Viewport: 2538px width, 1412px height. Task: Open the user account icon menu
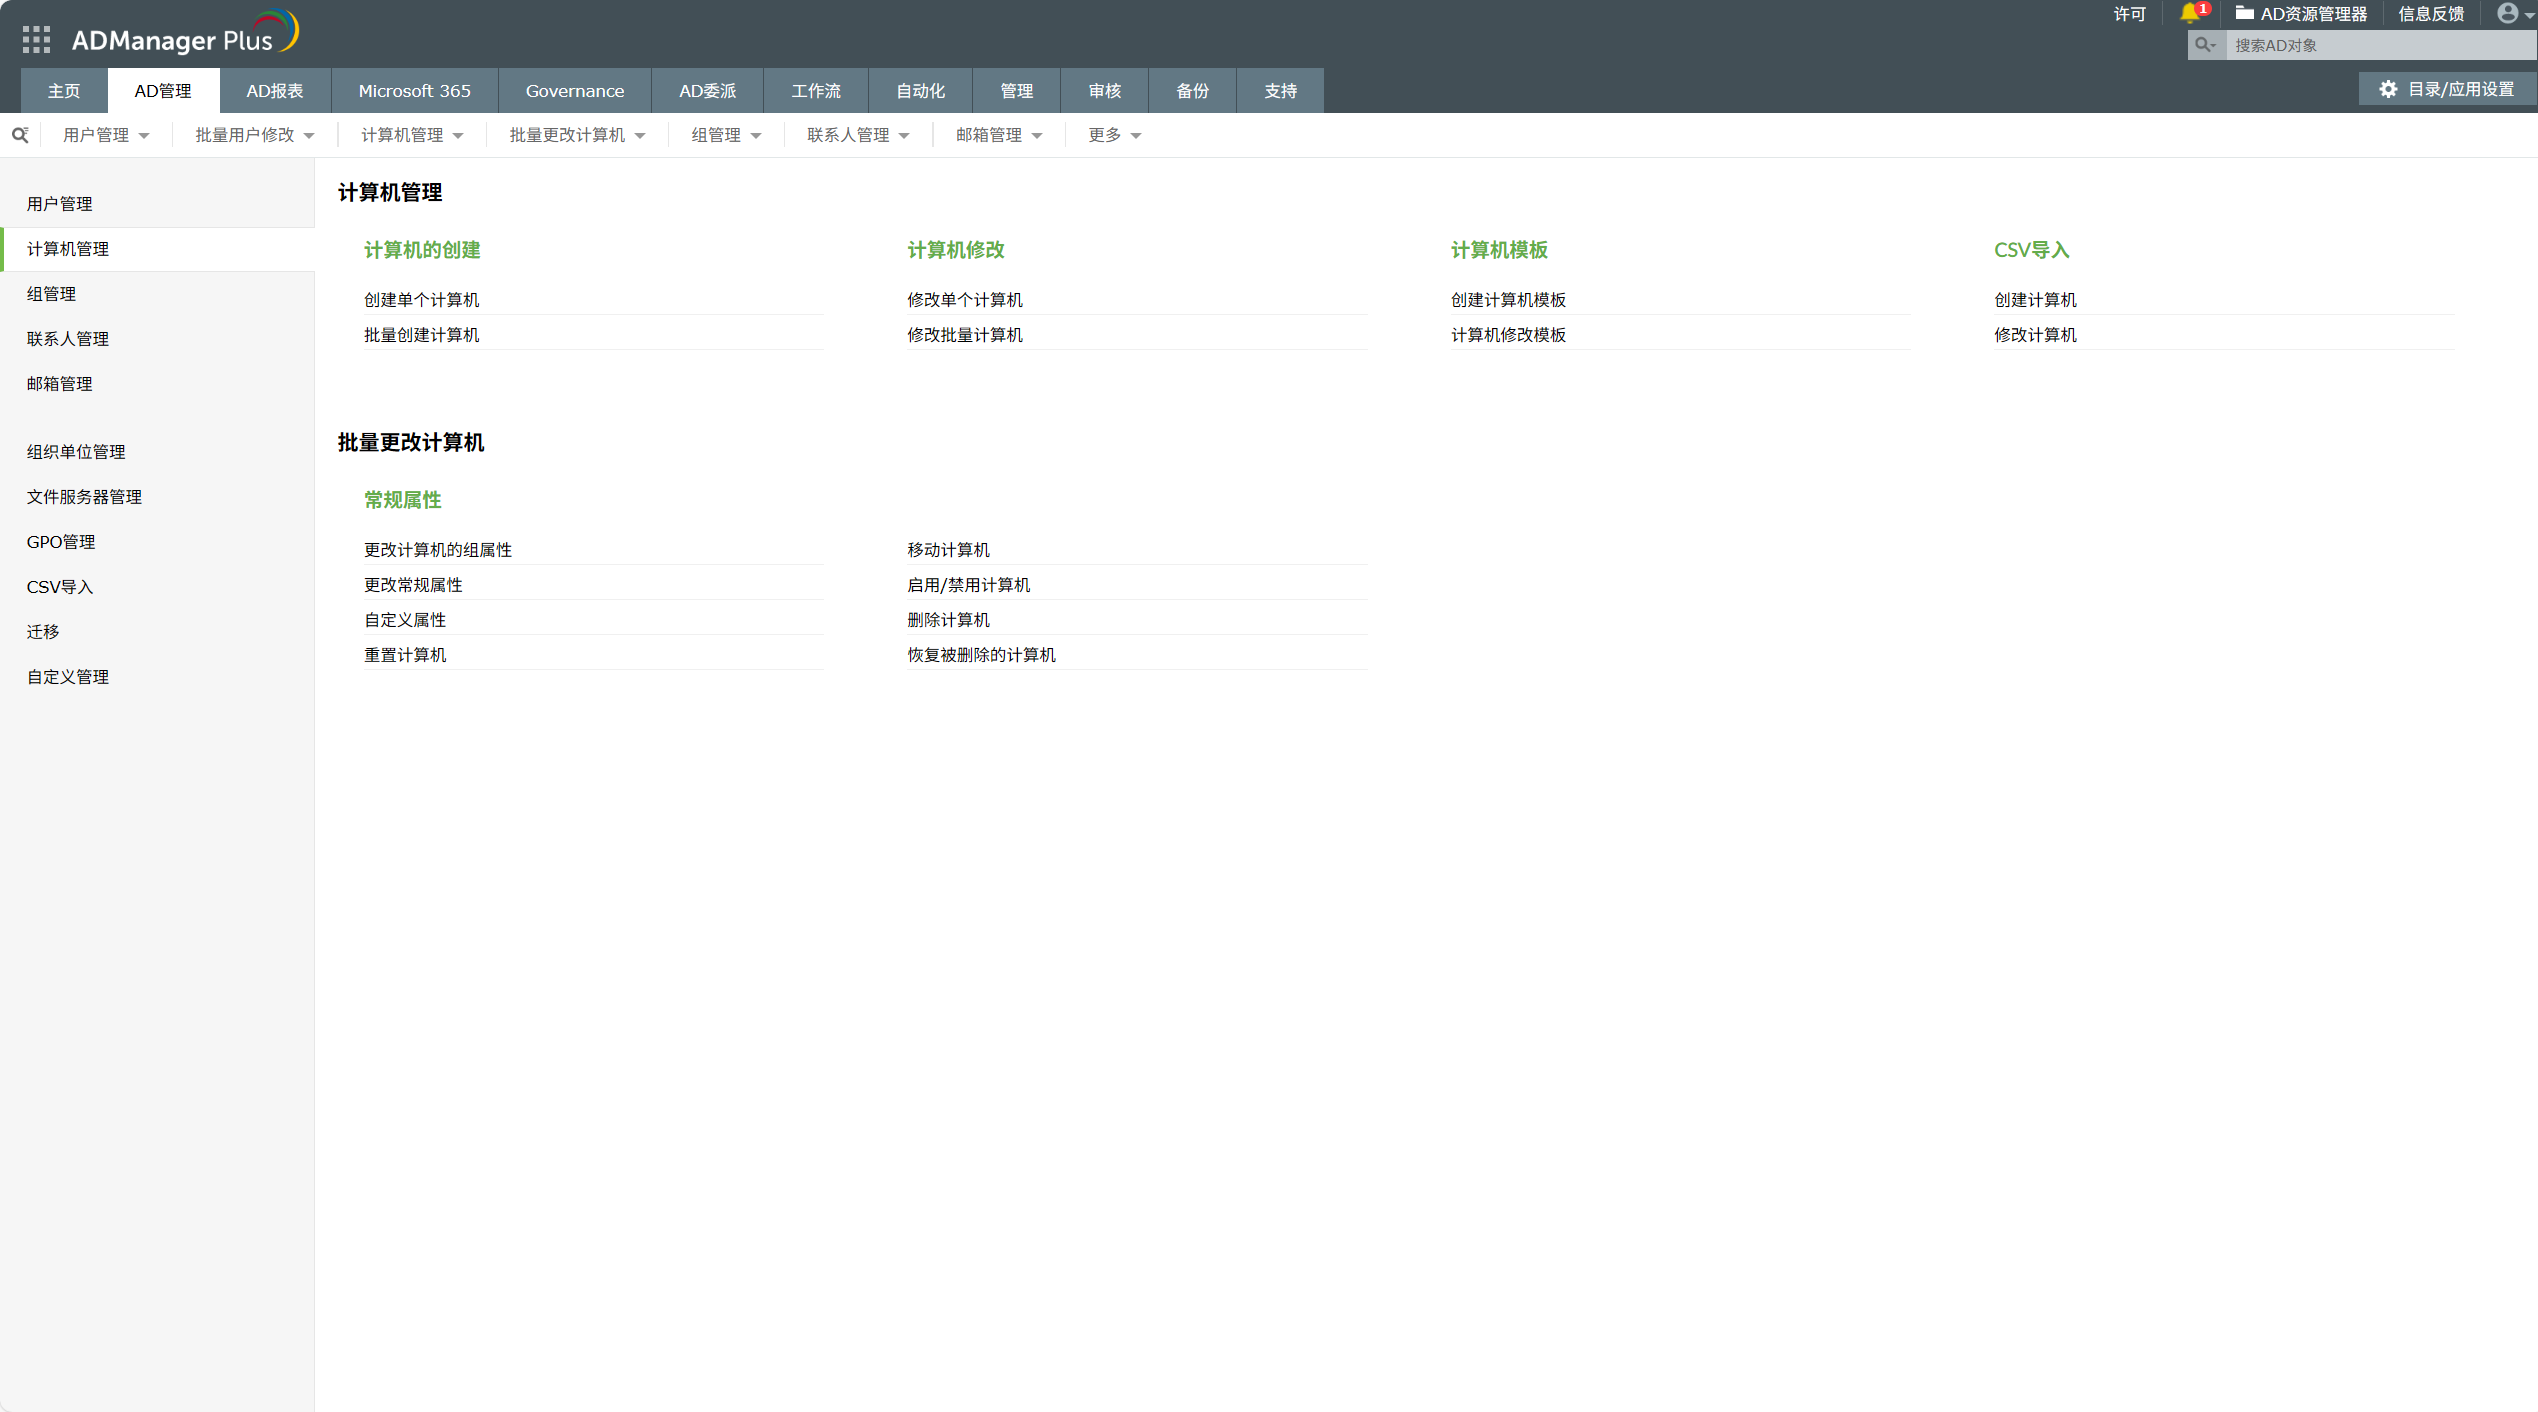[2509, 13]
